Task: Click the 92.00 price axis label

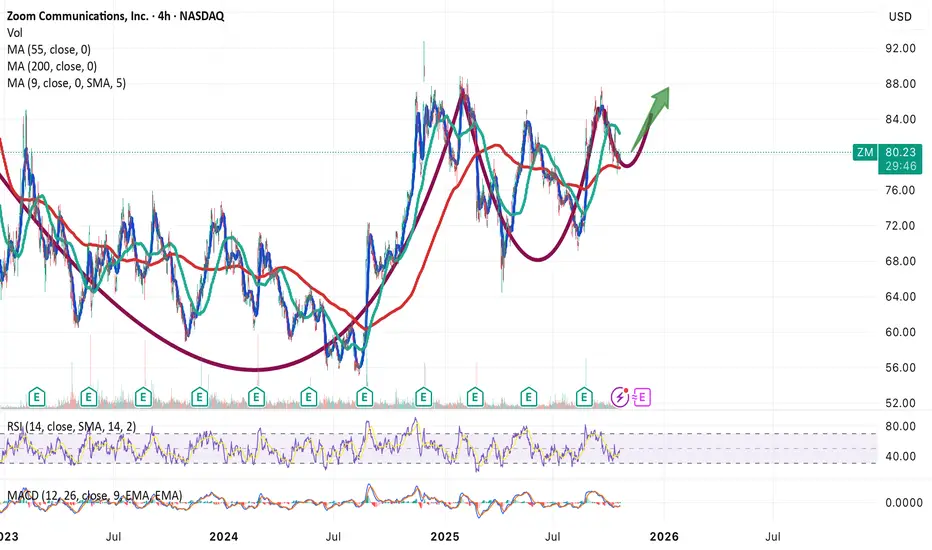Action: (x=900, y=48)
